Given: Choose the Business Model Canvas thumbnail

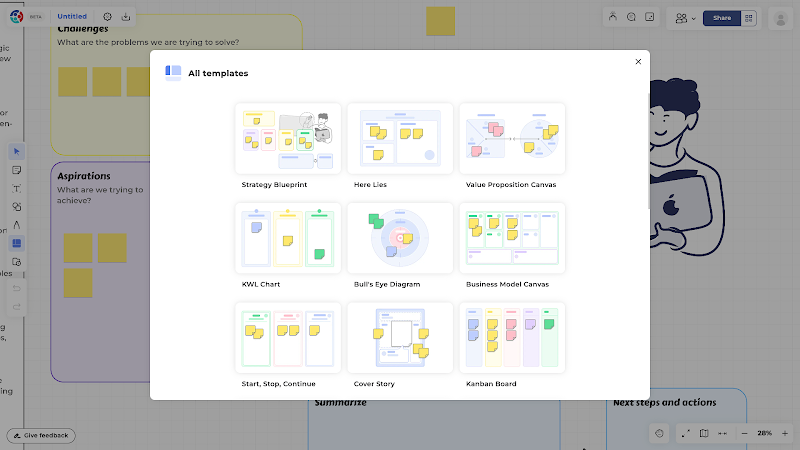Looking at the screenshot, I should [x=512, y=238].
